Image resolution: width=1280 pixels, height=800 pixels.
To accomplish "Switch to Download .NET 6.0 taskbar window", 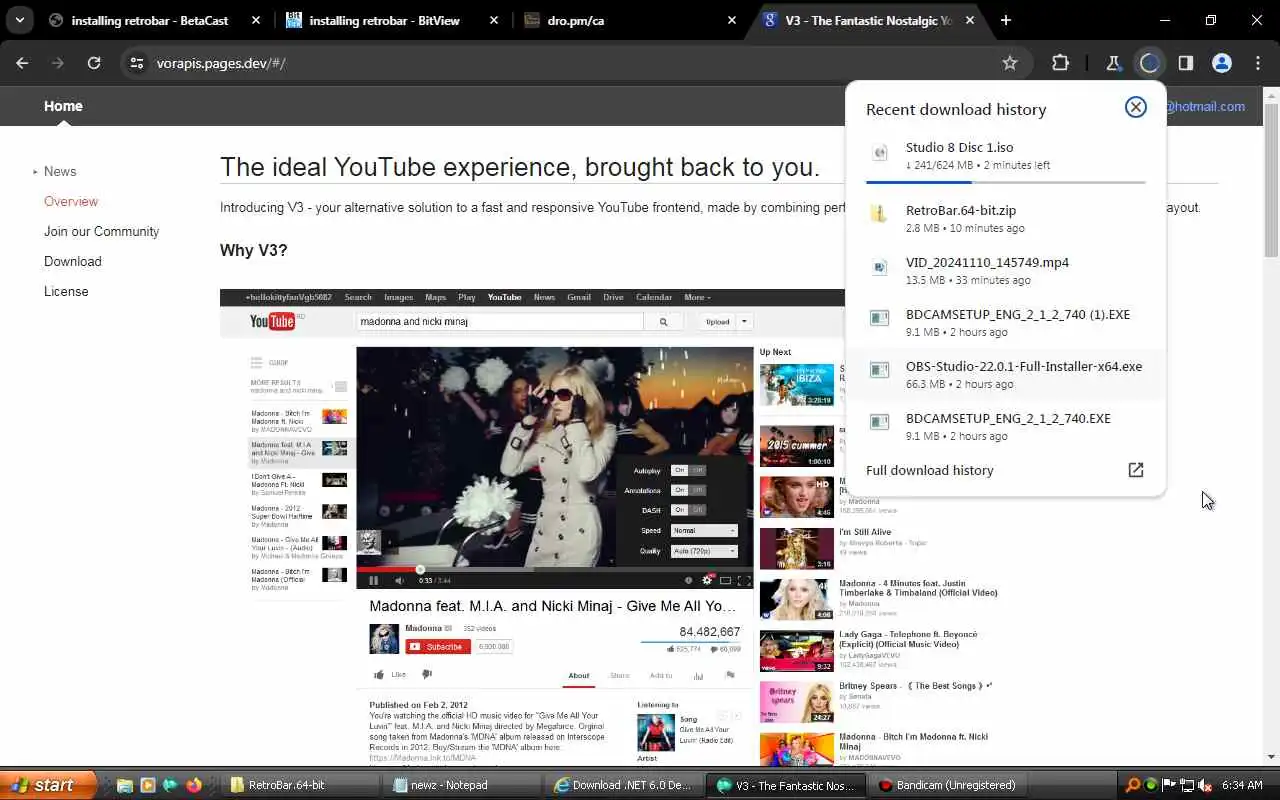I will tap(627, 785).
